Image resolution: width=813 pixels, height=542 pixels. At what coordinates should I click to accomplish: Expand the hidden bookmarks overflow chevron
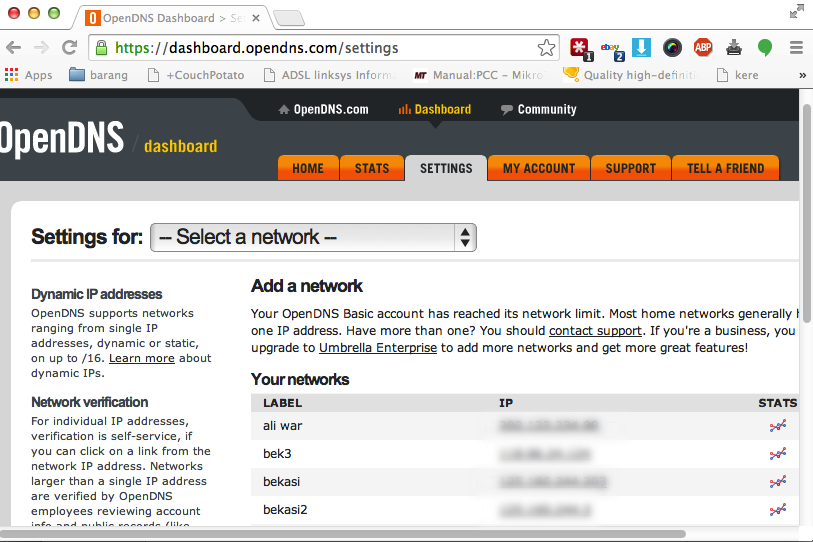(x=802, y=75)
